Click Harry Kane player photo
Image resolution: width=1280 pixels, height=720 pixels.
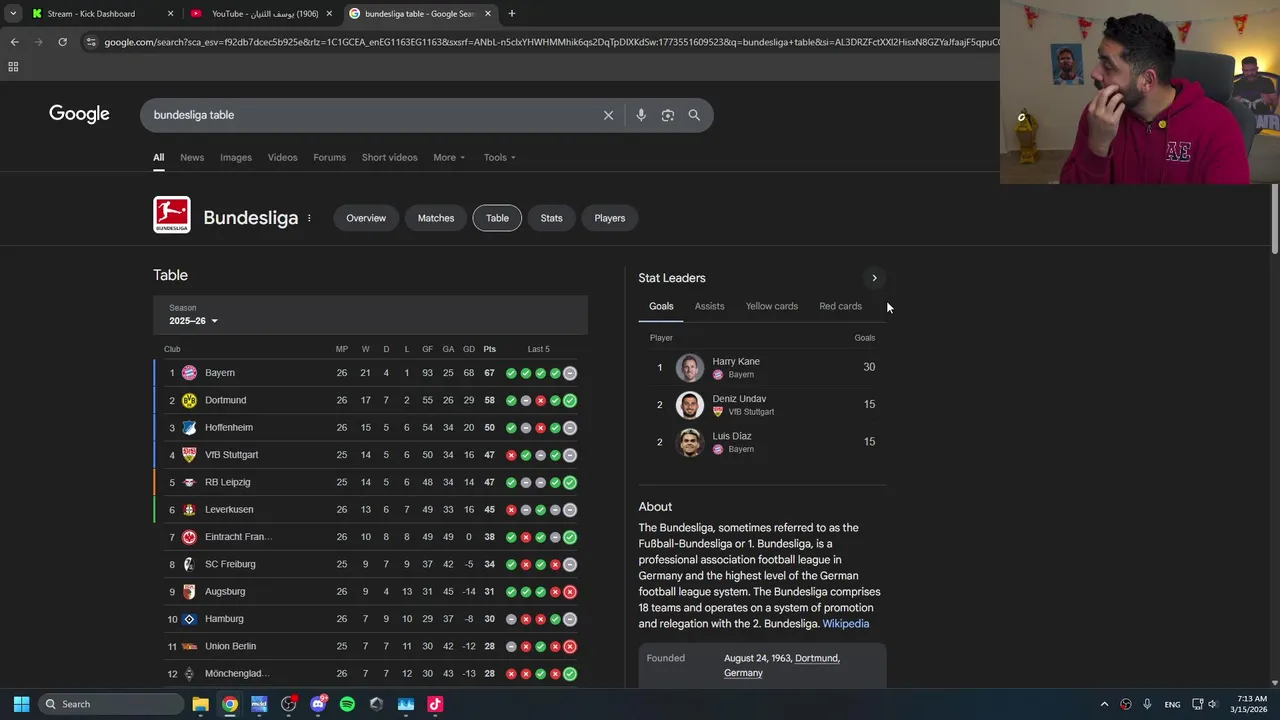click(690, 368)
